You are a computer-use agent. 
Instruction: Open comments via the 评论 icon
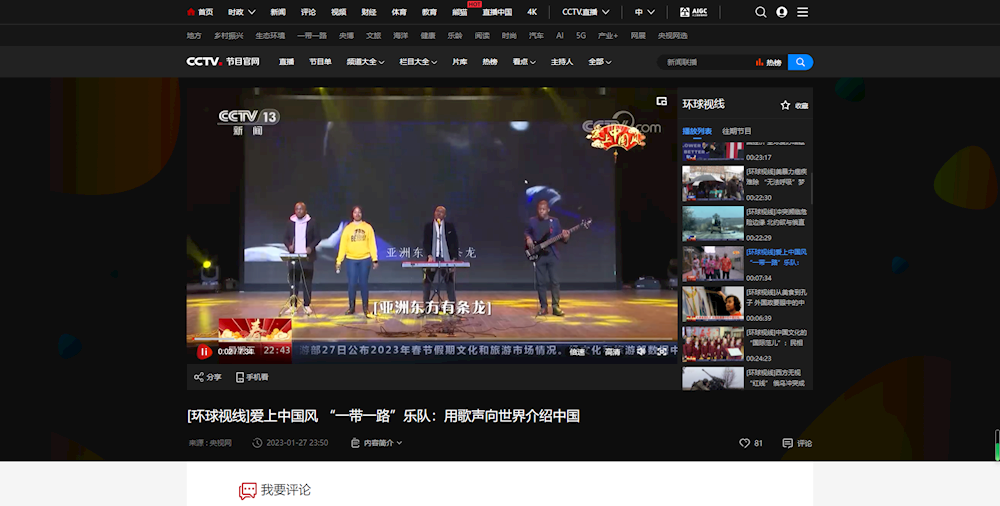pyautogui.click(x=788, y=443)
